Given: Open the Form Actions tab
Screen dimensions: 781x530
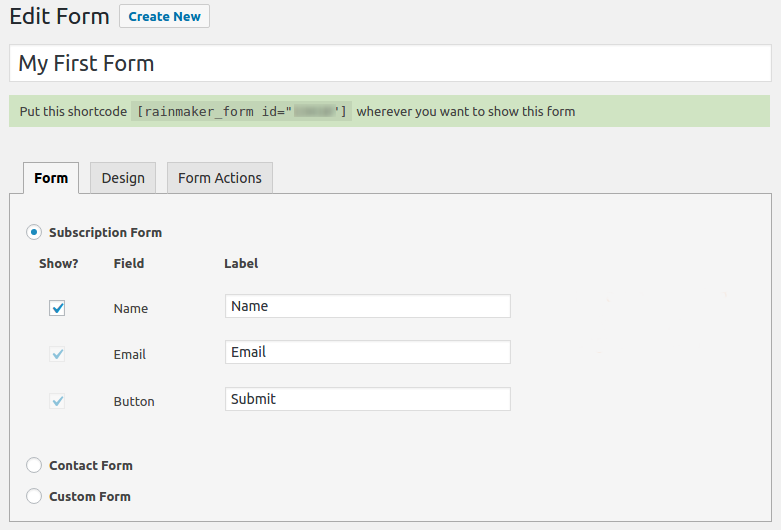Looking at the screenshot, I should coord(220,178).
